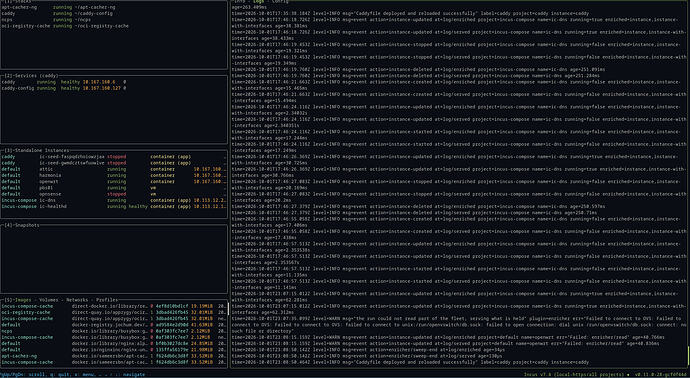
Task: Click the 23:08:58 Caddyfile deployed log line
Action: click(x=411, y=362)
